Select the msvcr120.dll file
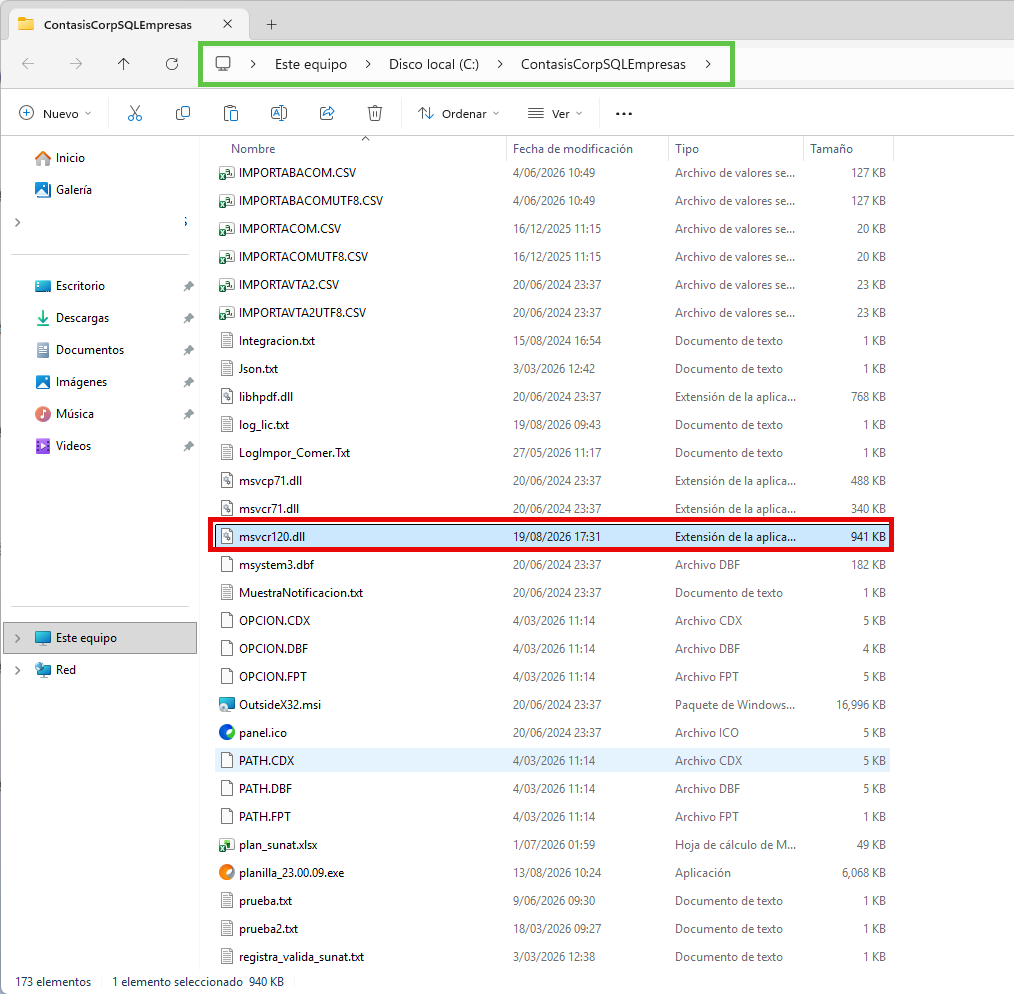Image resolution: width=1014 pixels, height=994 pixels. coord(552,537)
